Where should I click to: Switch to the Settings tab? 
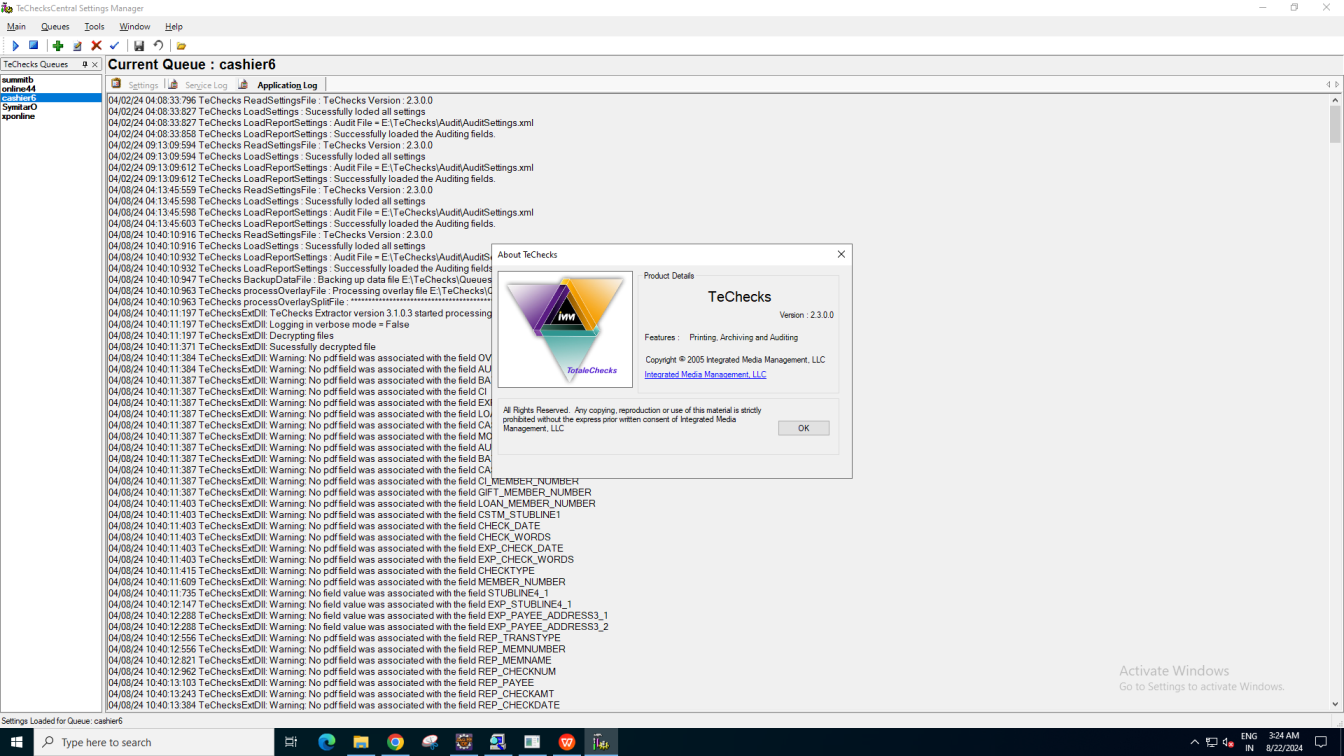143,85
